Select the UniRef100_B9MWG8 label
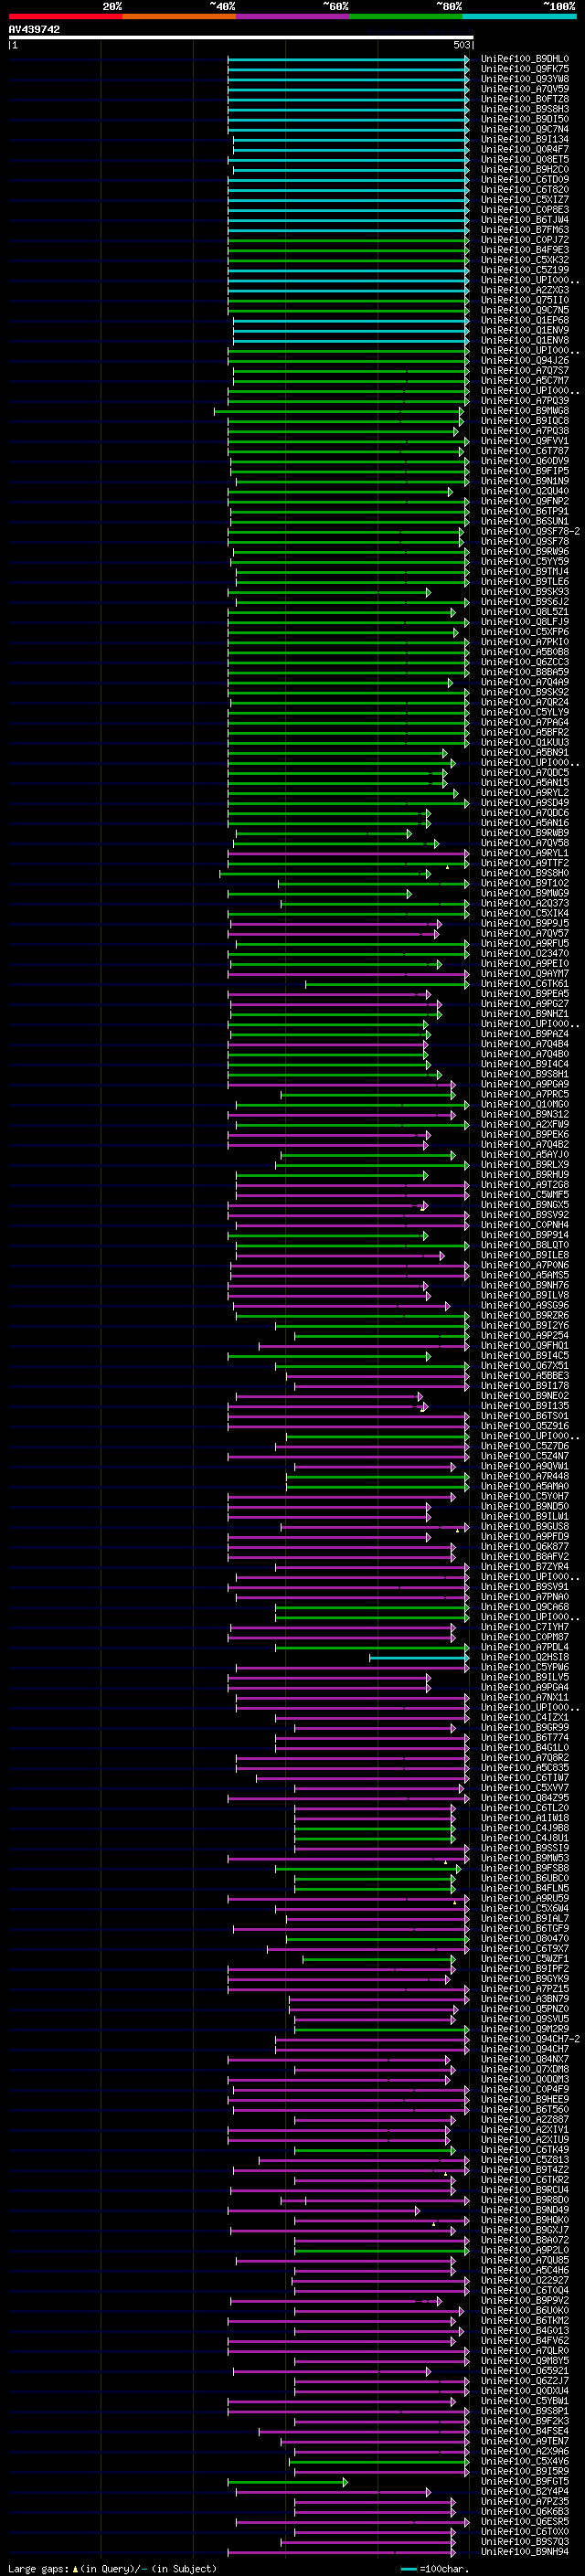The image size is (585, 2576). click(524, 411)
